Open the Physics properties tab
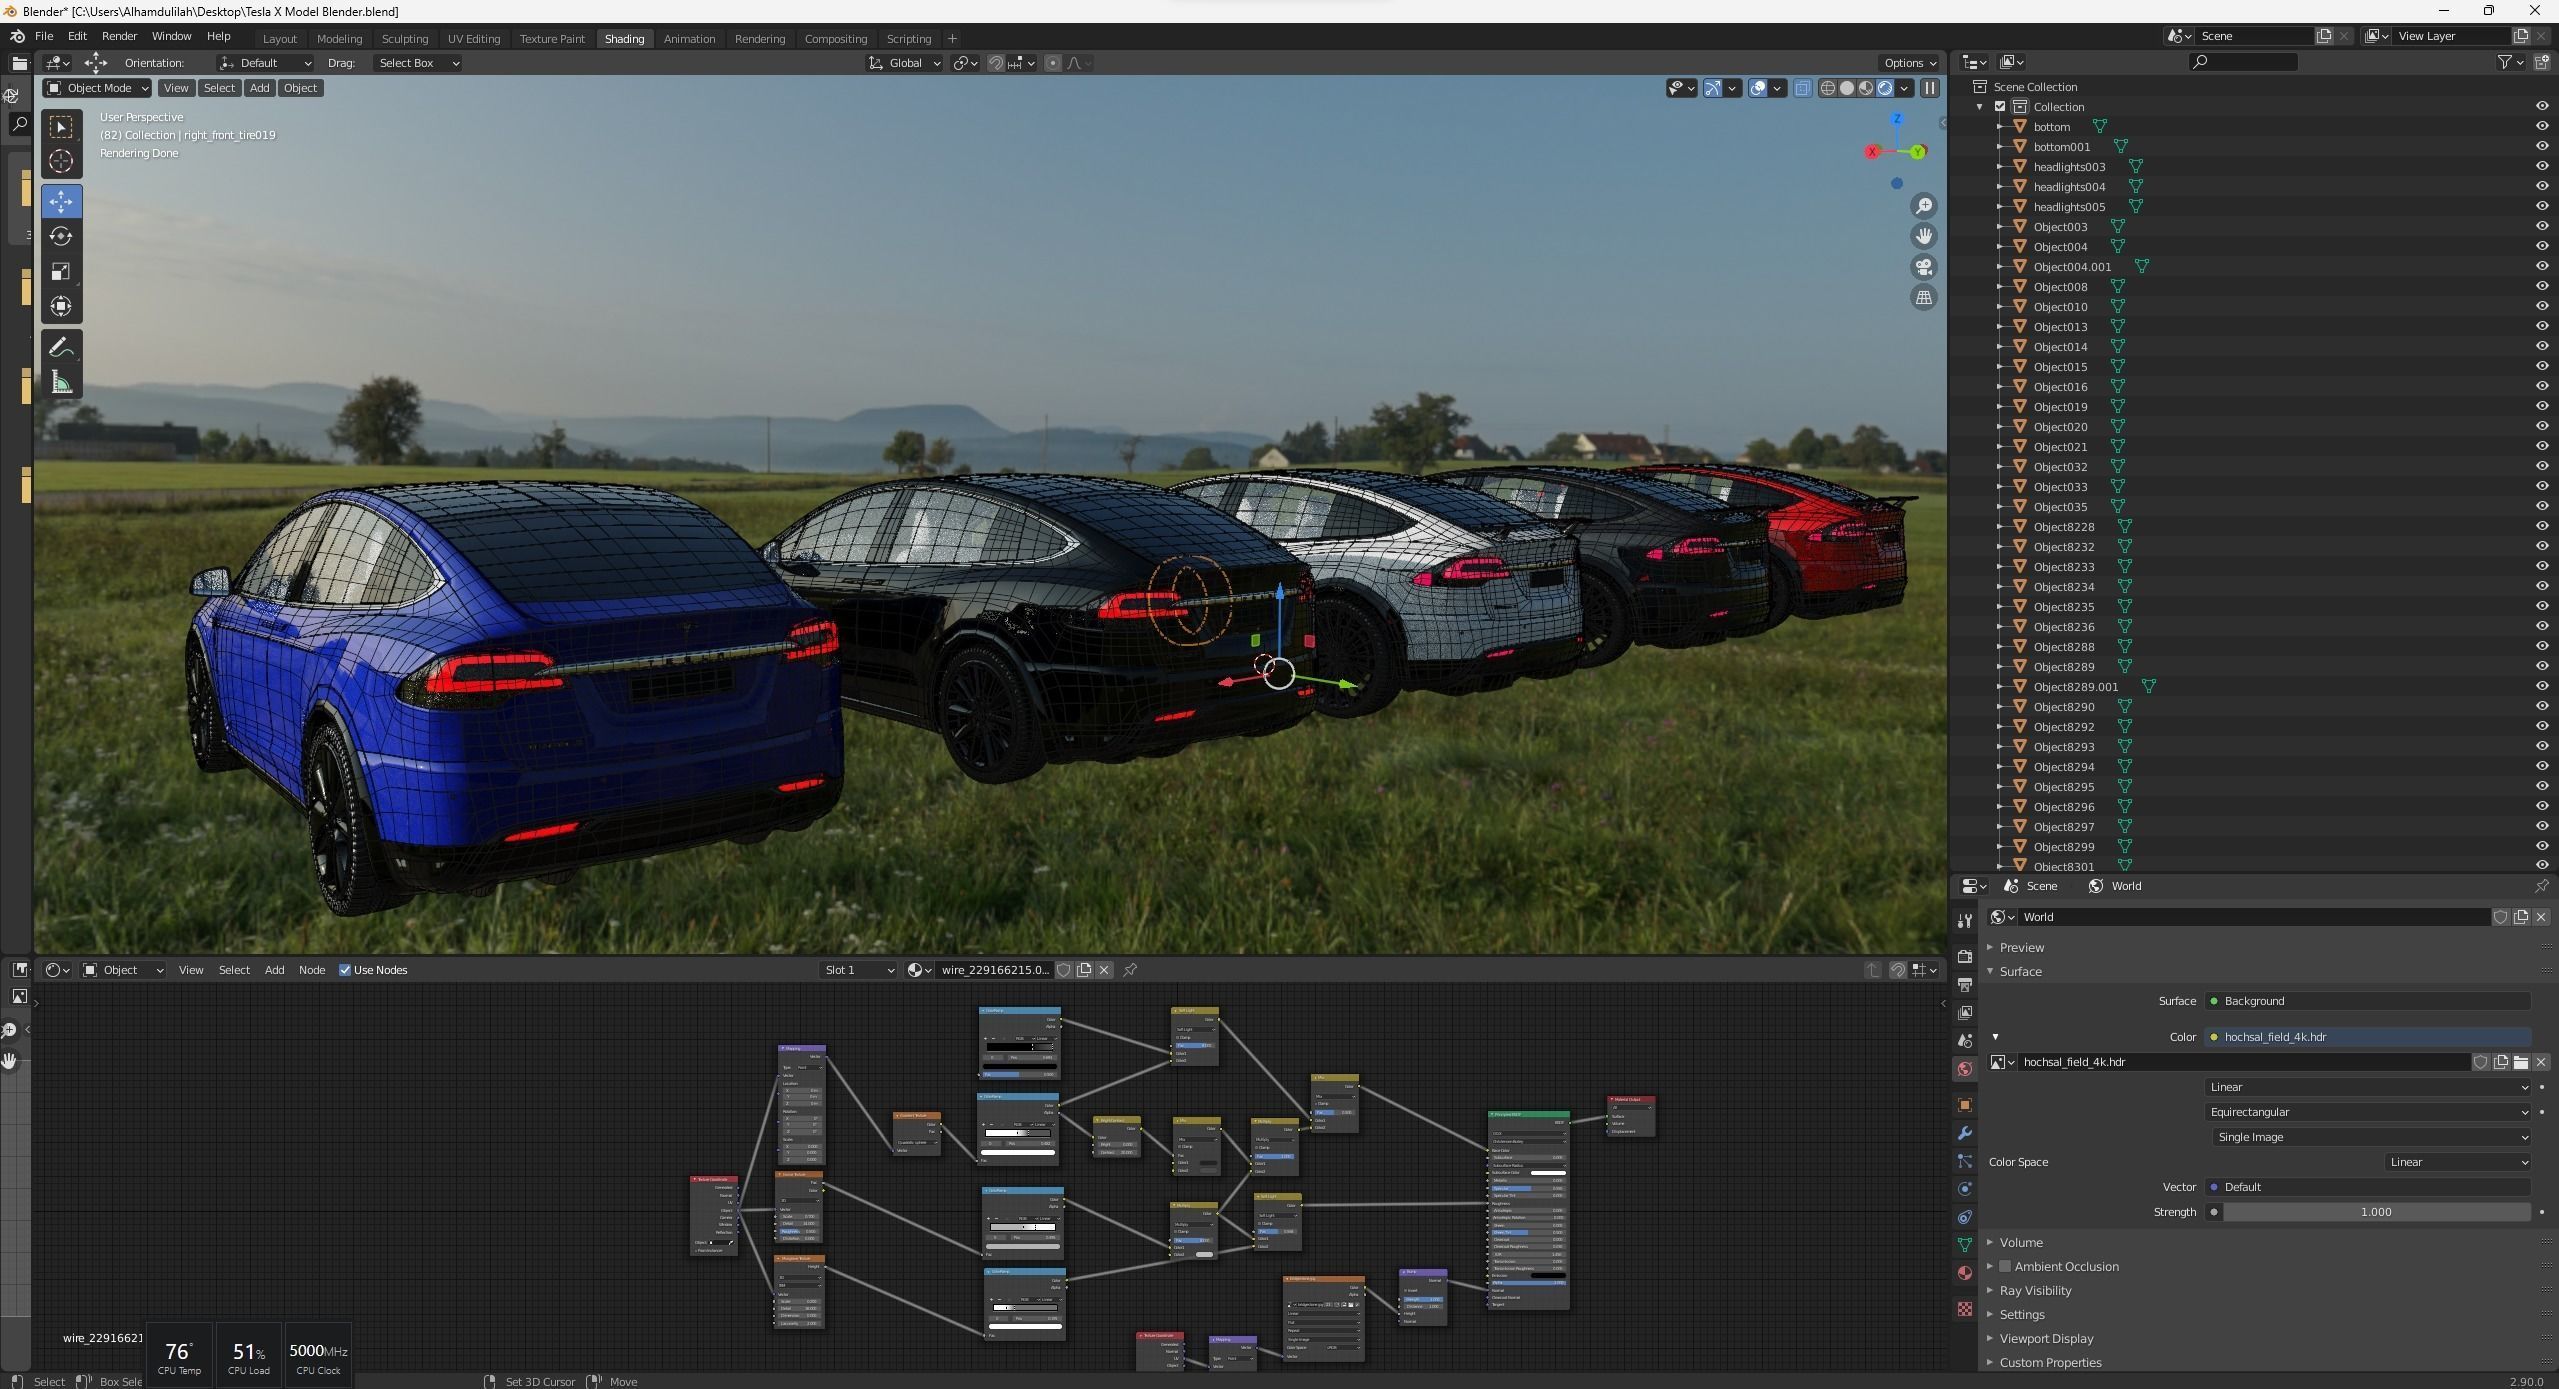The width and height of the screenshot is (2559, 1389). 1964,1189
